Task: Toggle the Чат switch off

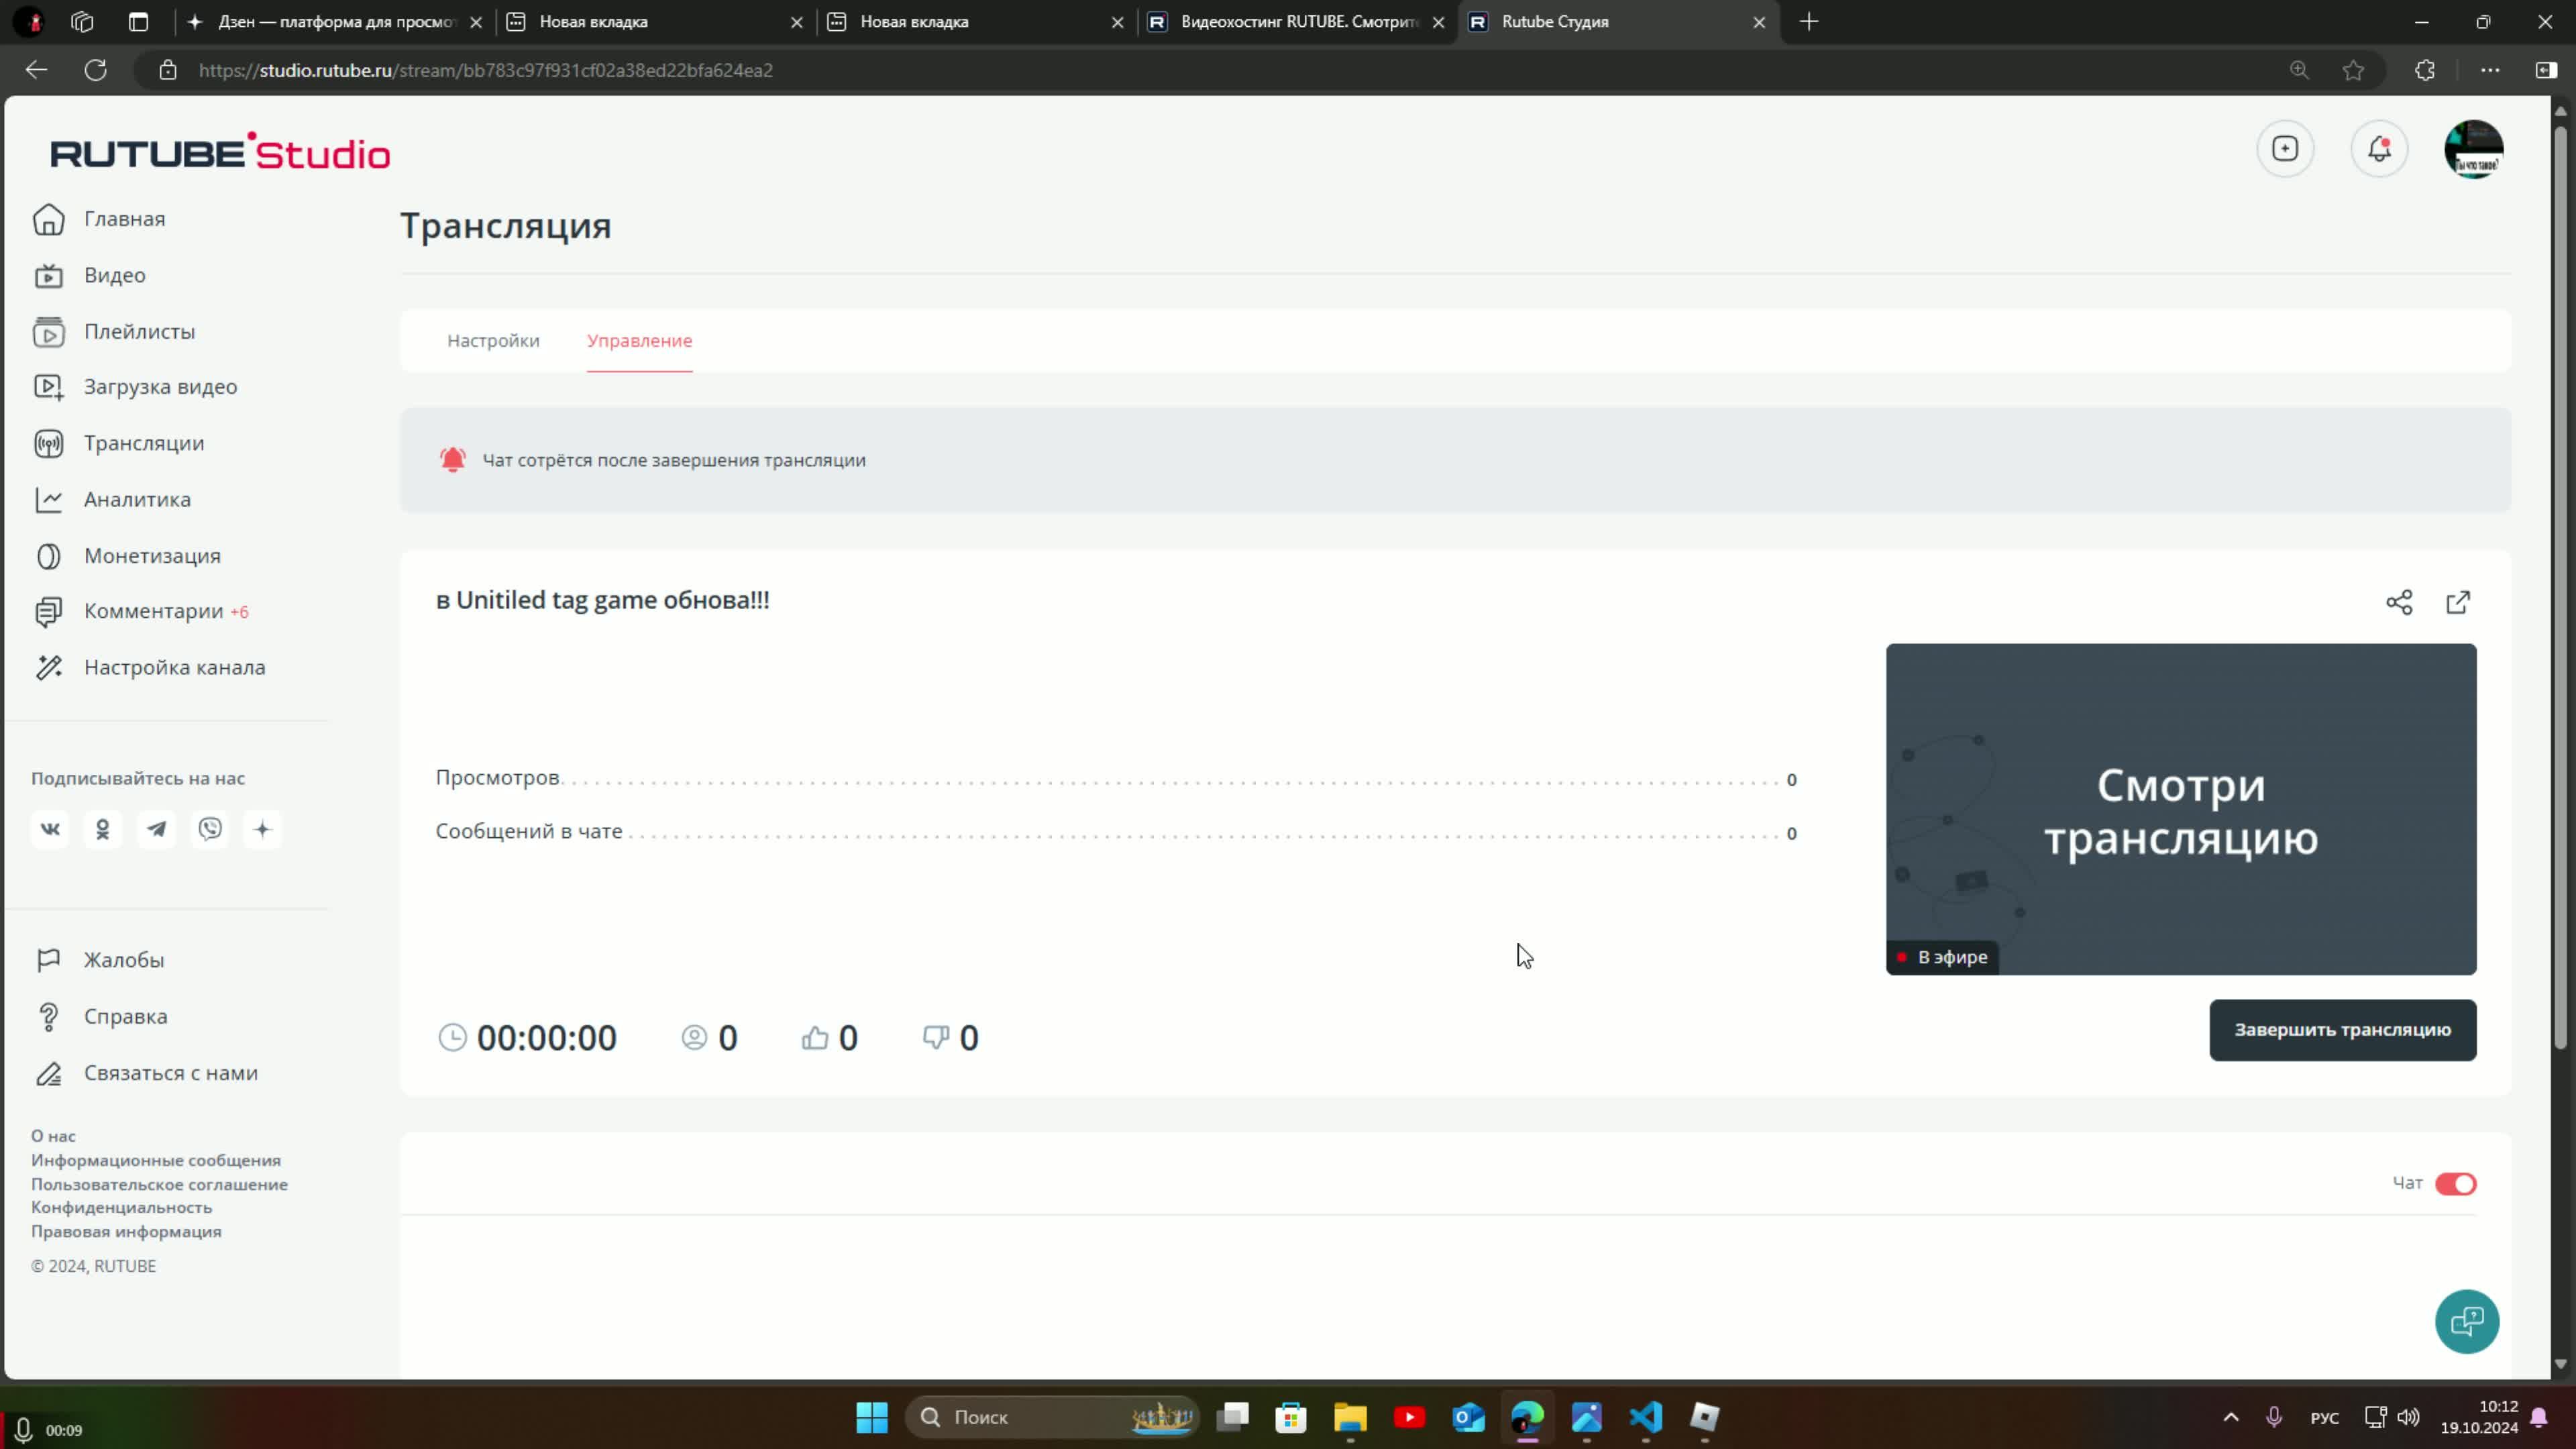Action: tap(2455, 1184)
